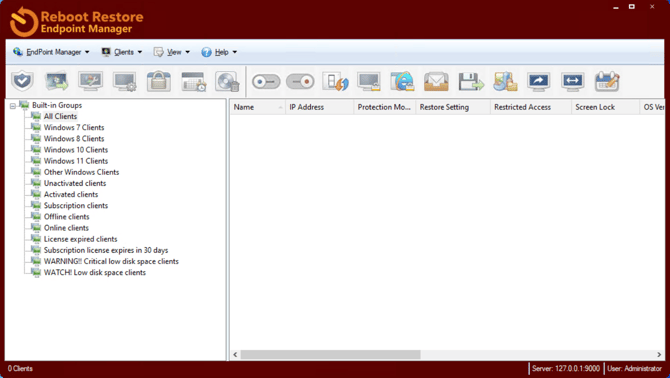Click the User: Administrator status text
This screenshot has height=378, width=670.
pos(635,368)
